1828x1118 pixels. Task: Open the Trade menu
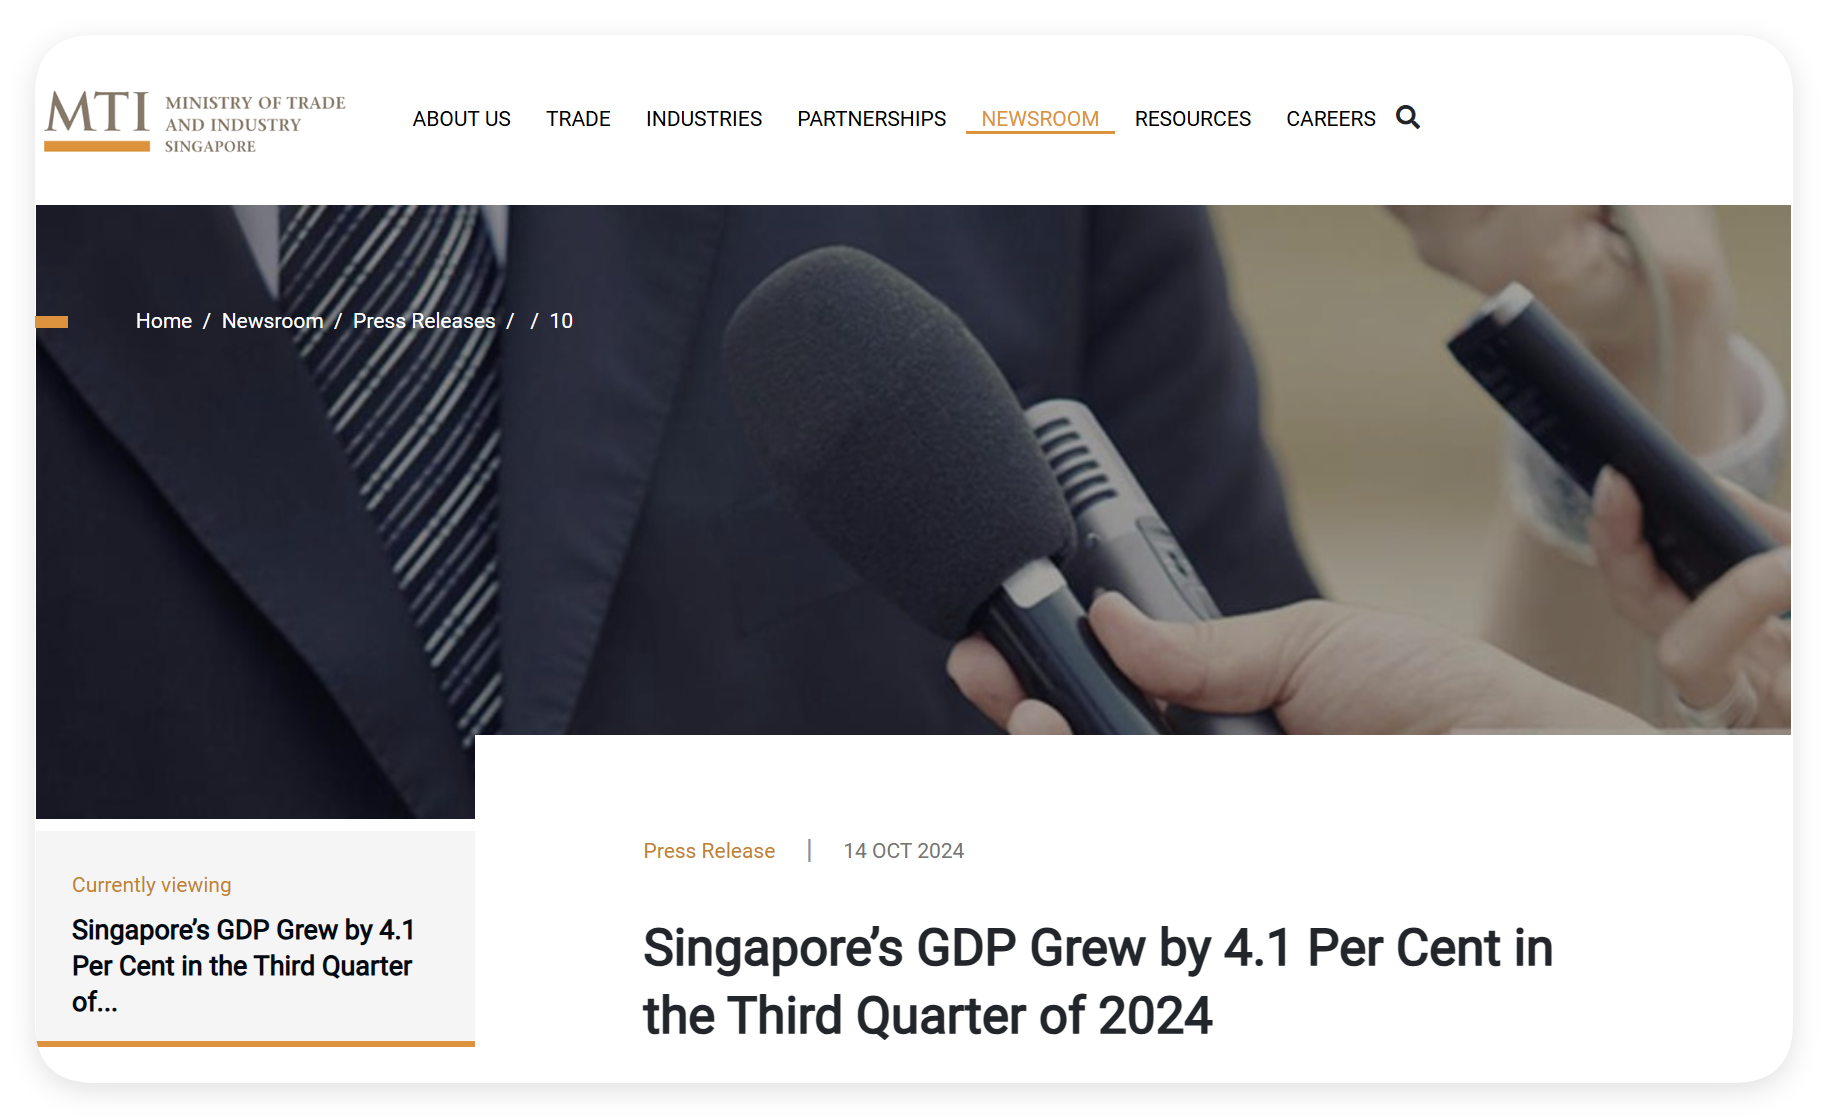click(x=578, y=119)
